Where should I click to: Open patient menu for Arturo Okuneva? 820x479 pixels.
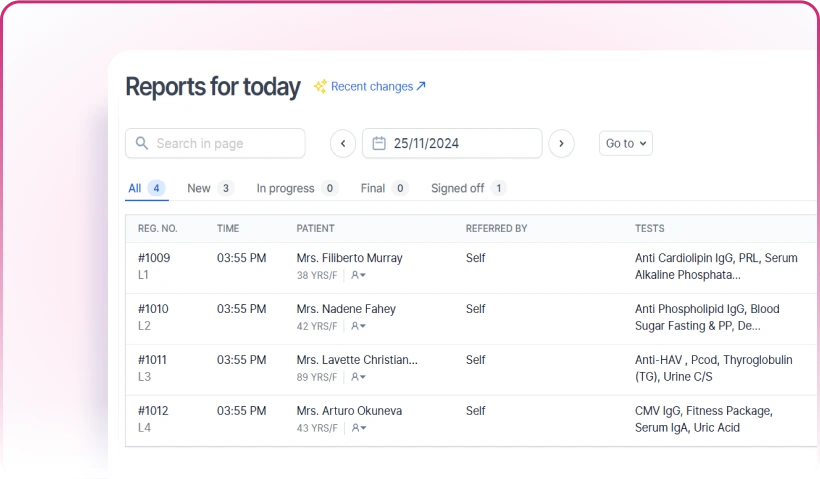click(358, 428)
